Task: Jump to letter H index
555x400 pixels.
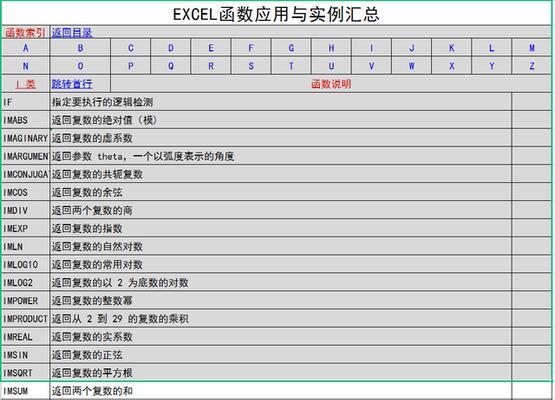Action: (x=331, y=48)
